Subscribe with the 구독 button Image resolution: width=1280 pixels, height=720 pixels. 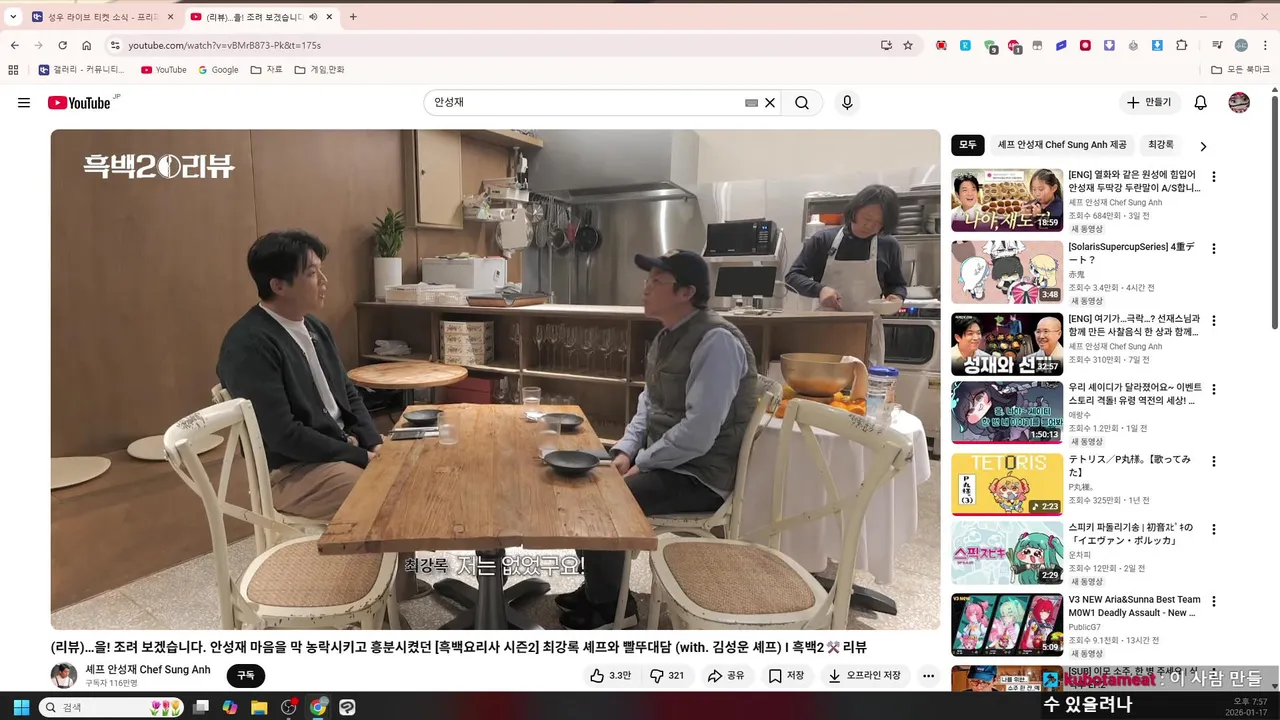(246, 676)
